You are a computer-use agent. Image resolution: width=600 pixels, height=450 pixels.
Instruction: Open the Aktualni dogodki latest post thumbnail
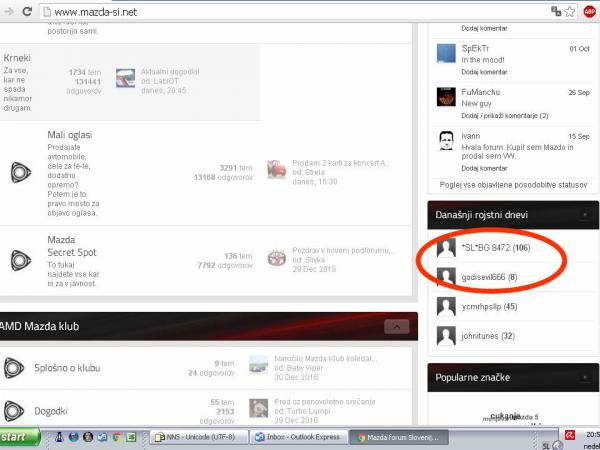(x=125, y=77)
